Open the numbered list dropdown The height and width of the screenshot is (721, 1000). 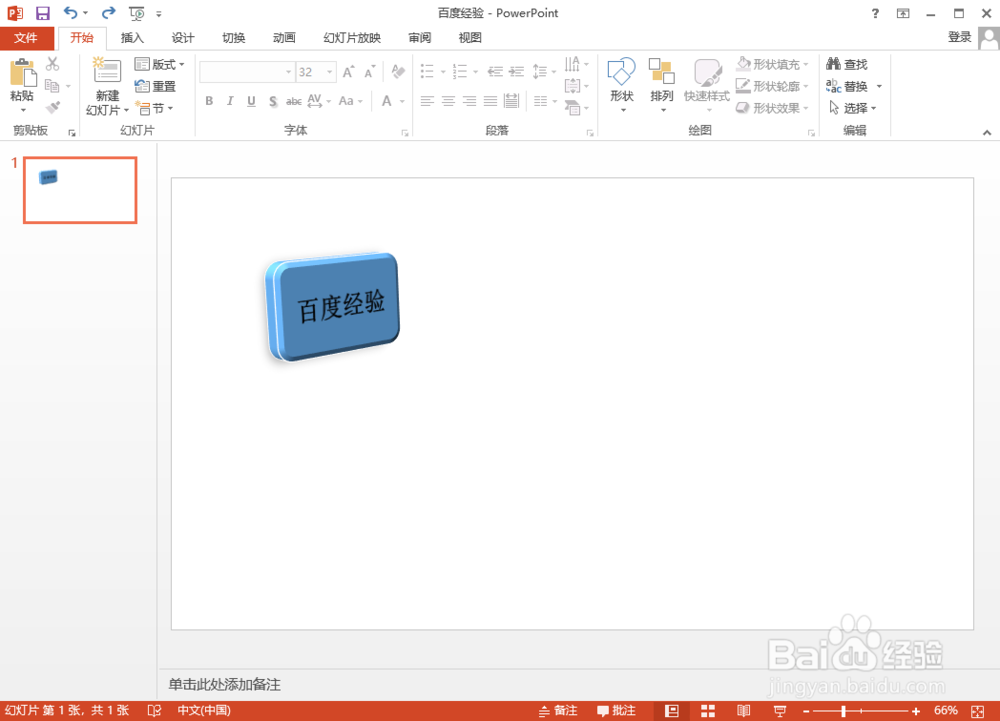(475, 71)
